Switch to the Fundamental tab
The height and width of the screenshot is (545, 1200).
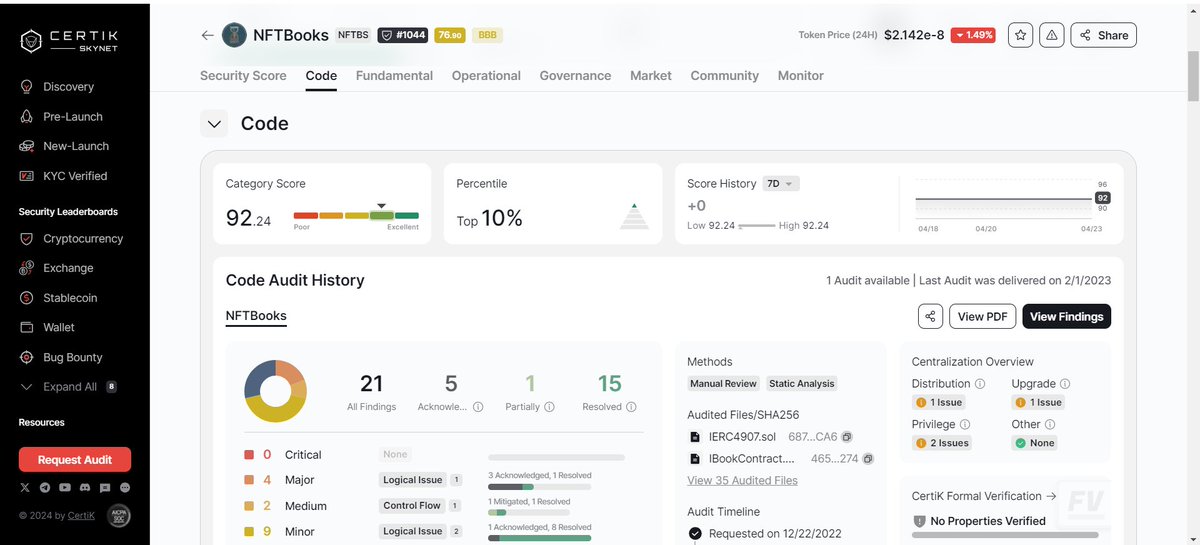pos(394,76)
